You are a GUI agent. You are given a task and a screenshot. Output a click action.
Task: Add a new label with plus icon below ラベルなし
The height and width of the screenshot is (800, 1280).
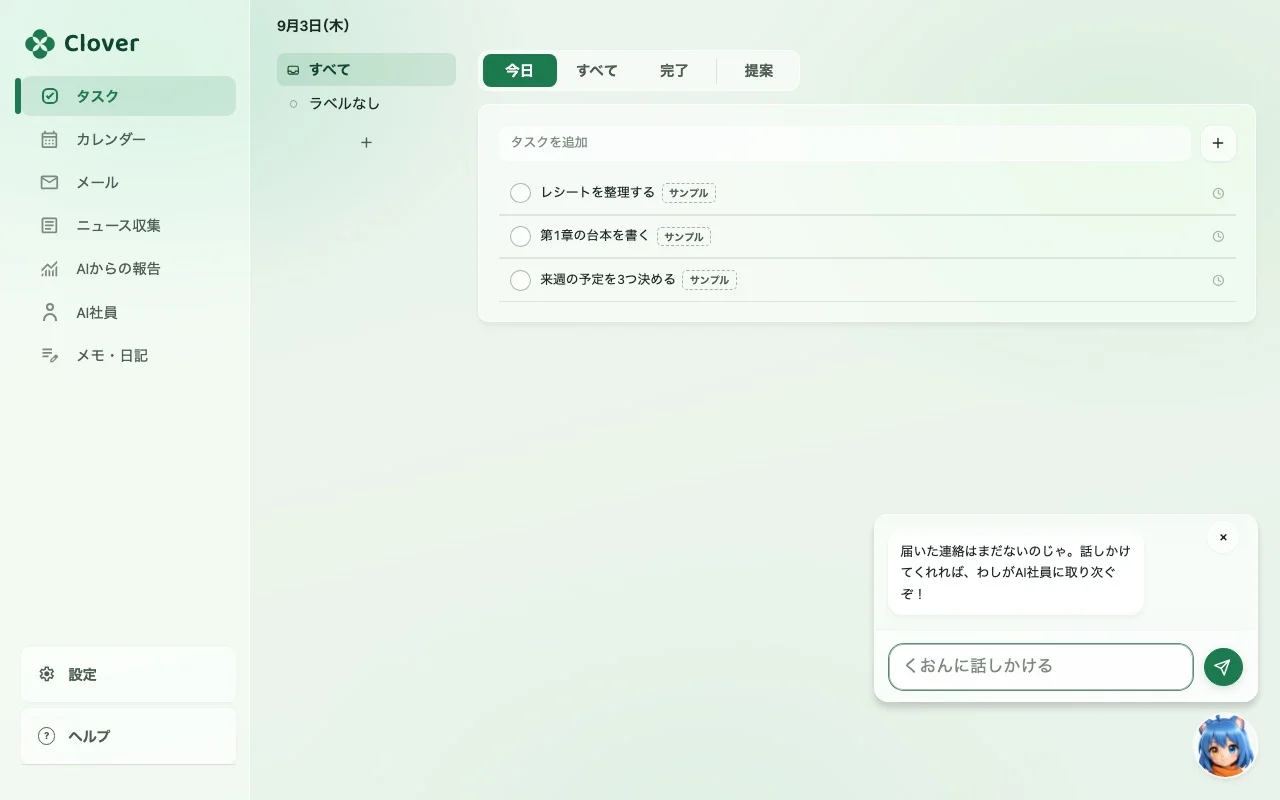point(366,143)
